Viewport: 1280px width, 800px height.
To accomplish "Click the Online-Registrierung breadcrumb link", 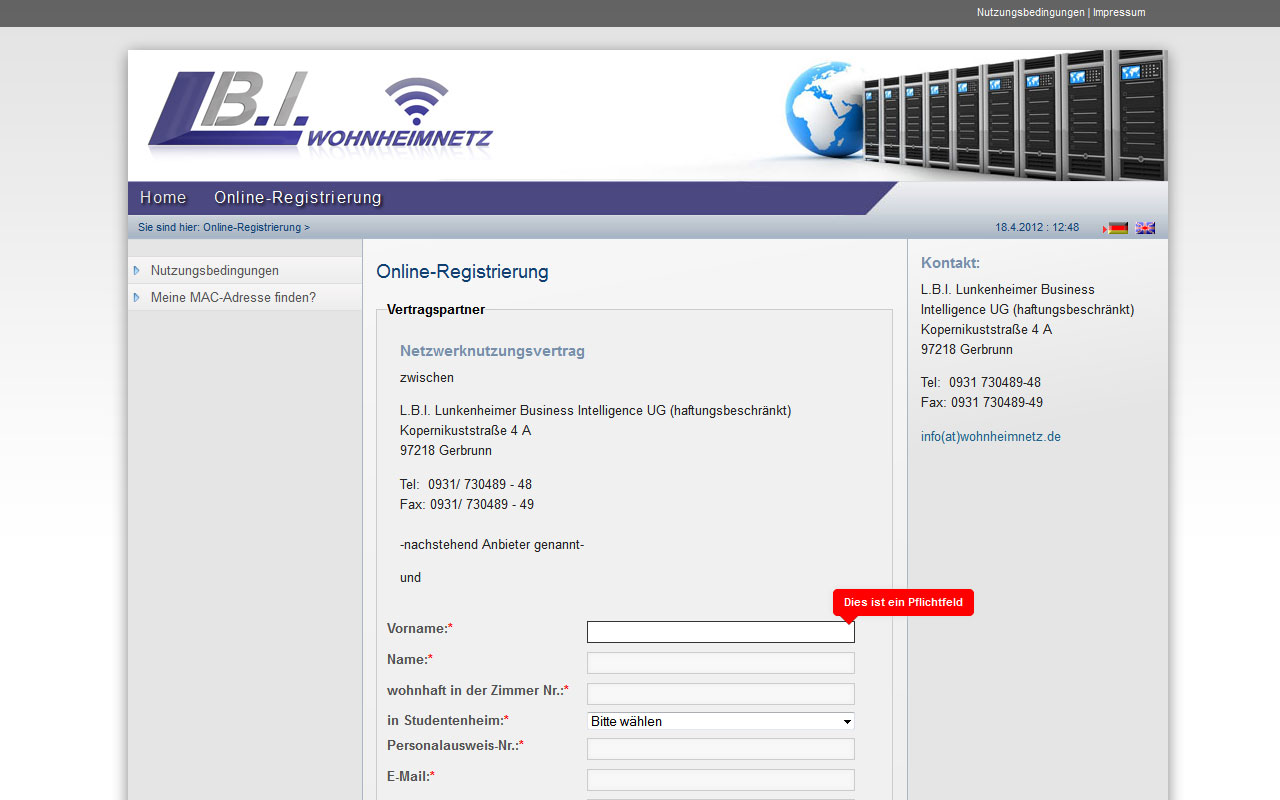I will coord(252,228).
